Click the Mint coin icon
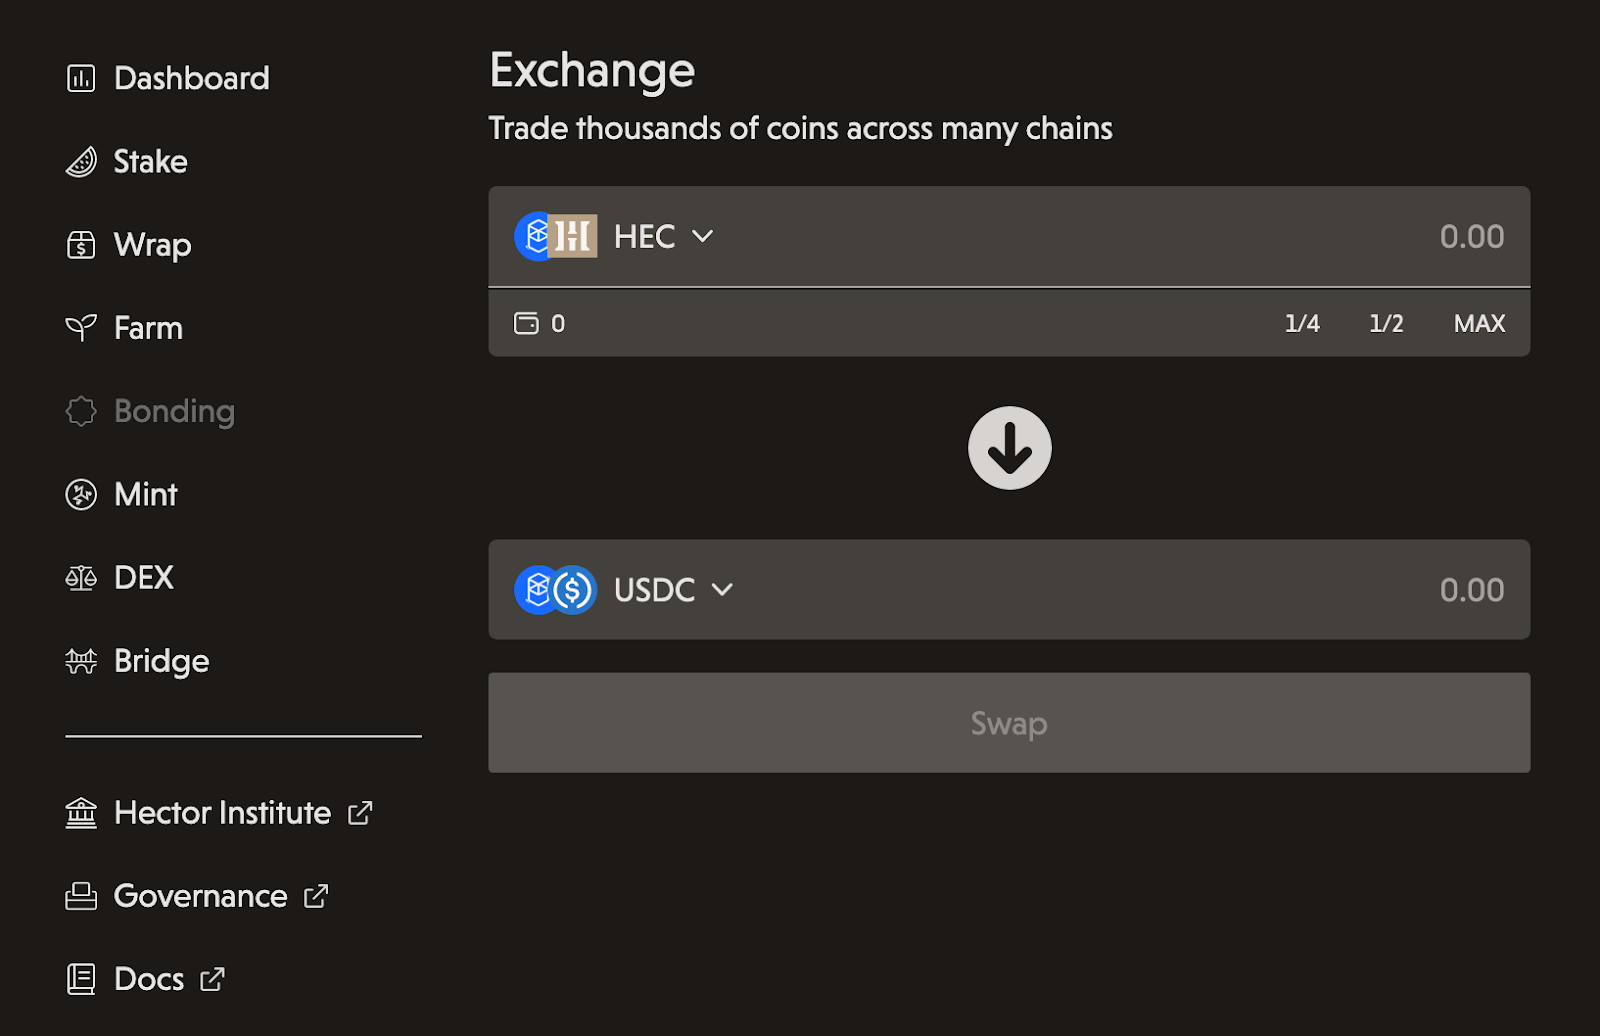 (x=81, y=494)
